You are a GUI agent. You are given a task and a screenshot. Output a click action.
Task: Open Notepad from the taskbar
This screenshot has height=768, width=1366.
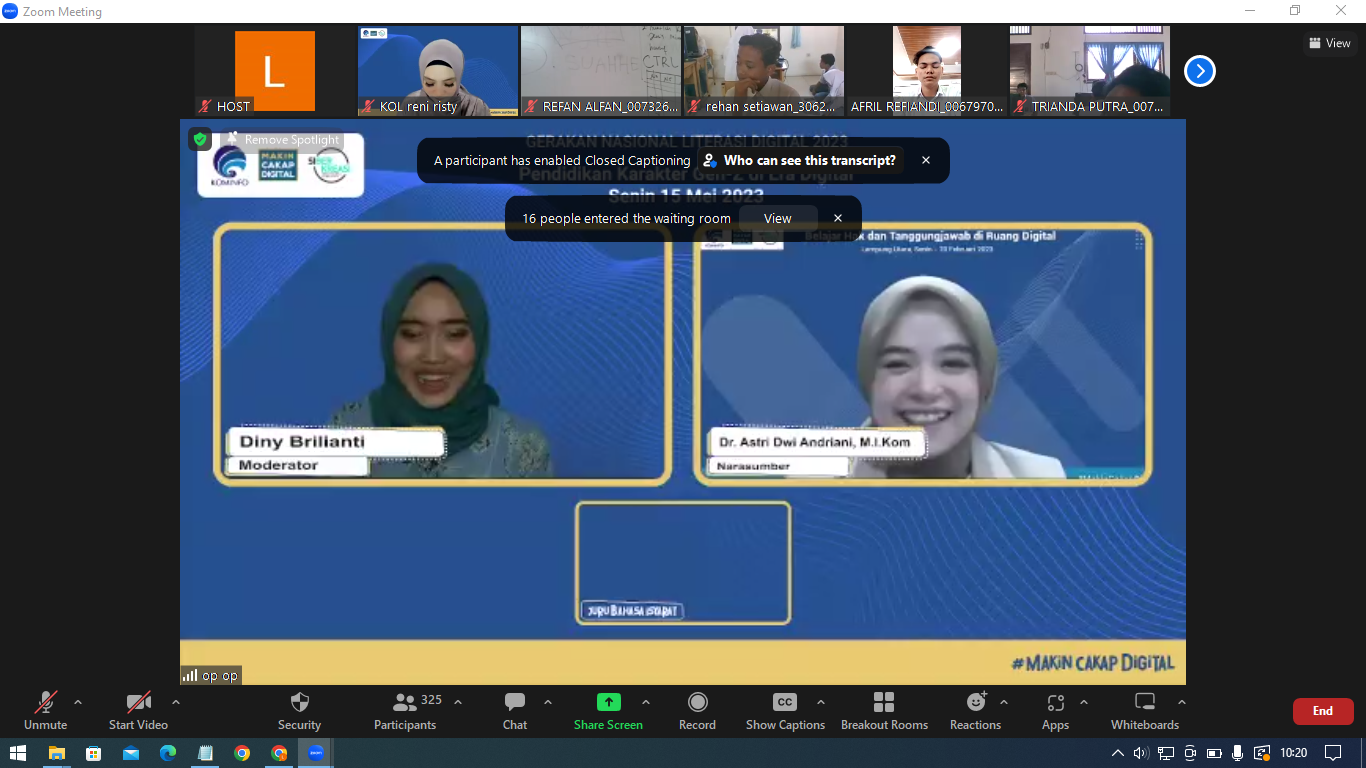[205, 753]
